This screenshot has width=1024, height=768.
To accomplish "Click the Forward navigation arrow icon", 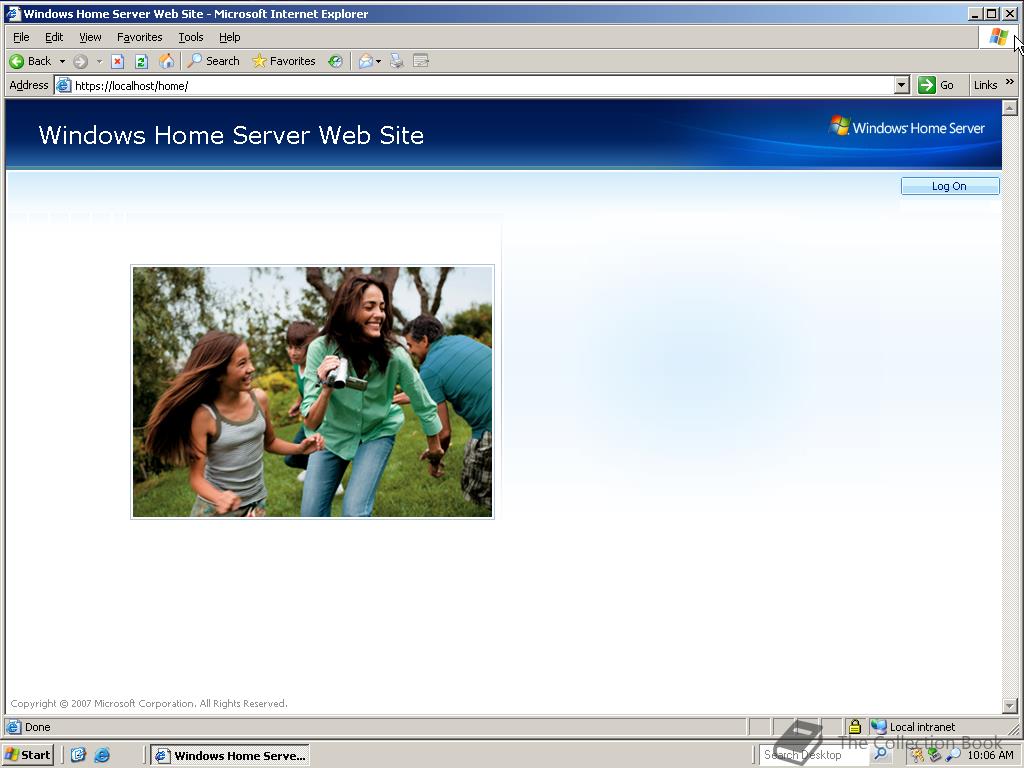I will [x=80, y=61].
